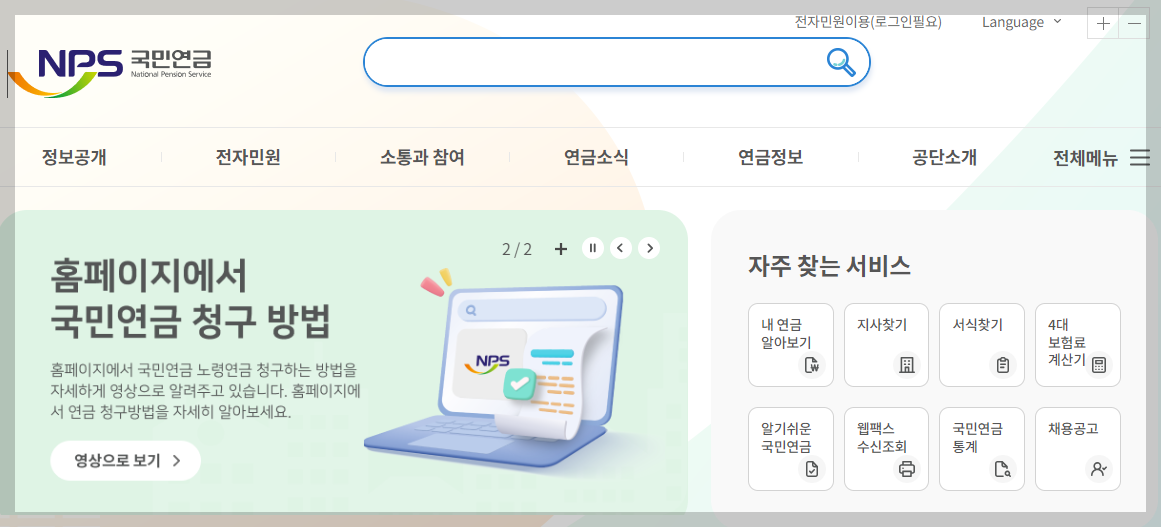Click the magnifier search icon

click(x=840, y=62)
